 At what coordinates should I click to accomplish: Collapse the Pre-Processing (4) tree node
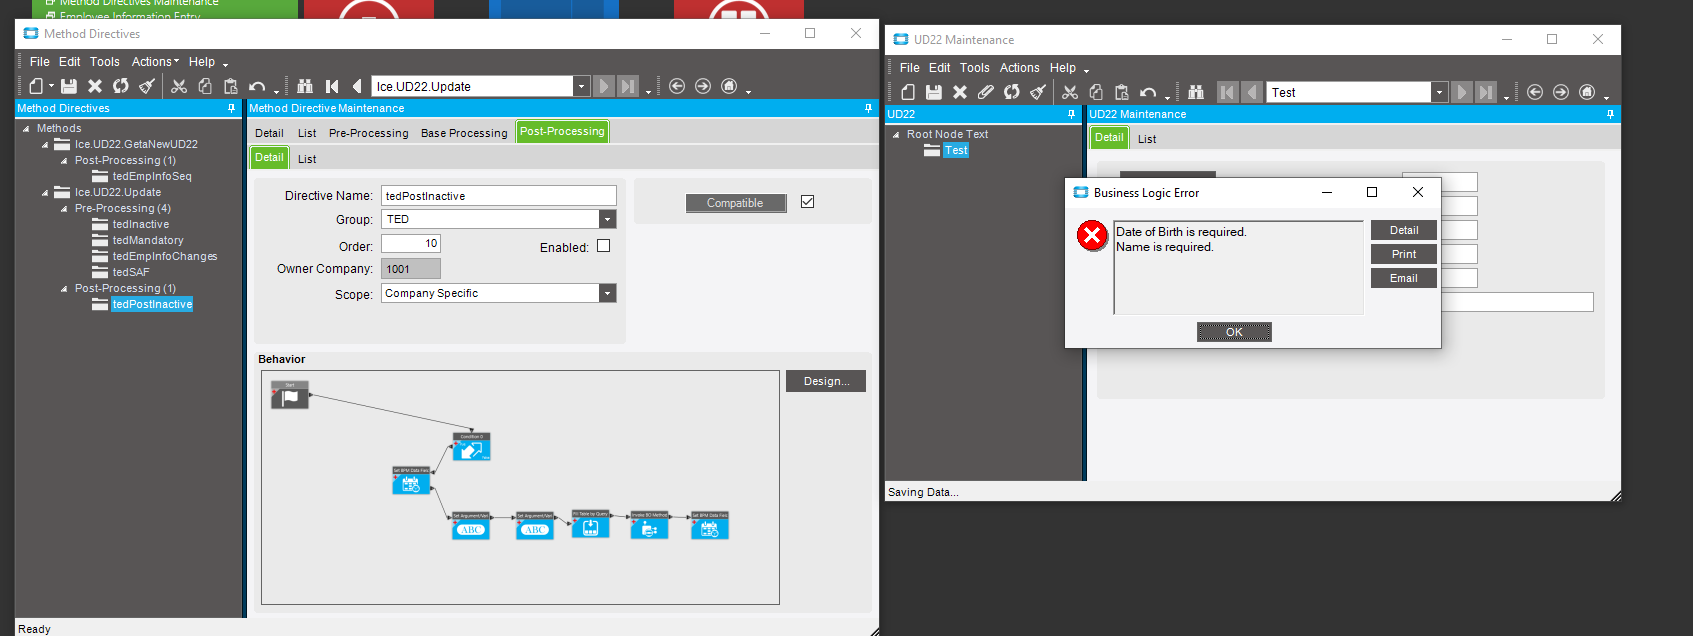(x=64, y=209)
